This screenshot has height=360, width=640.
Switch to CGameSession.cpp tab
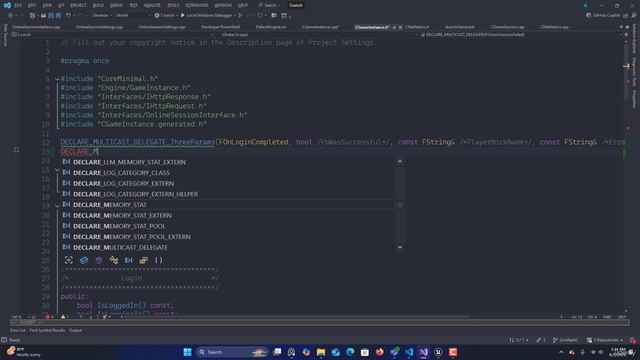[x=507, y=27]
